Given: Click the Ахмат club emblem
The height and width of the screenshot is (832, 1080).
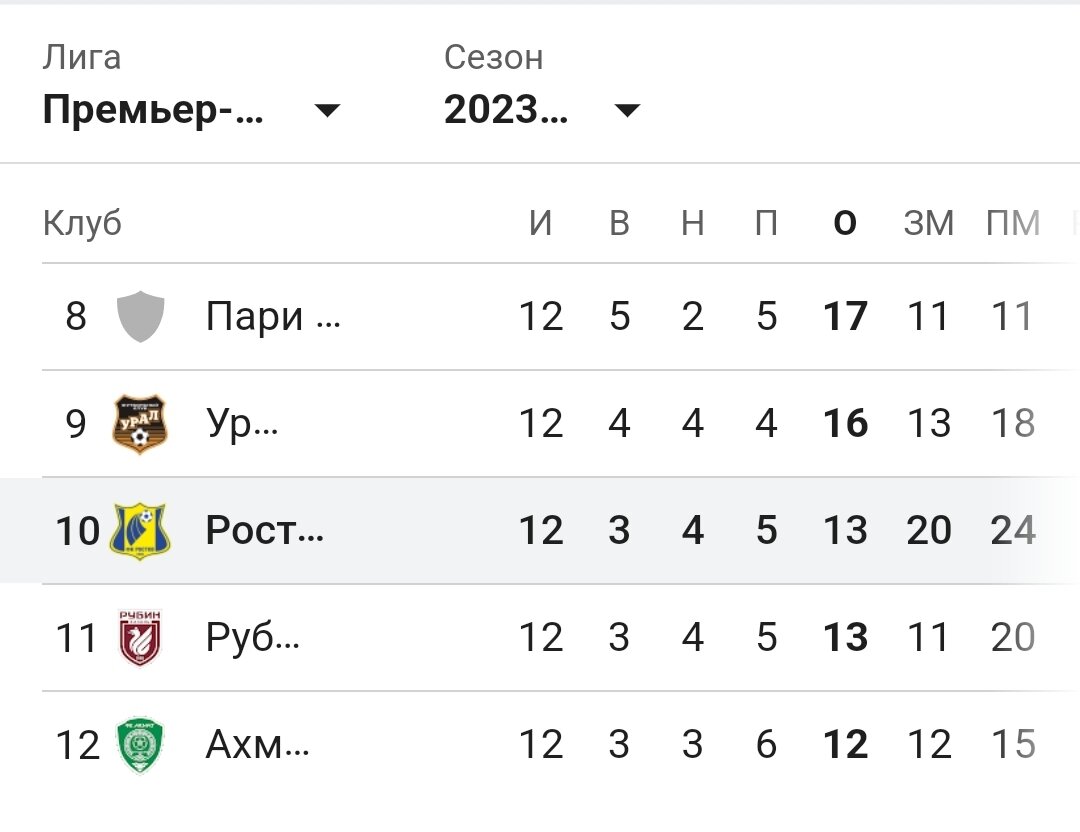Looking at the screenshot, I should [x=139, y=744].
